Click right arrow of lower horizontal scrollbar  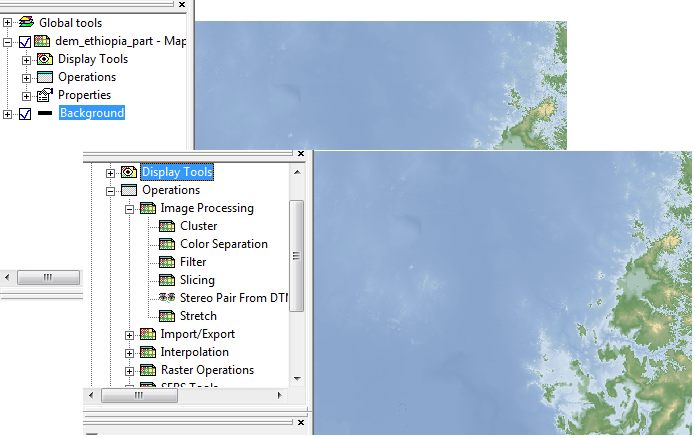tap(280, 395)
